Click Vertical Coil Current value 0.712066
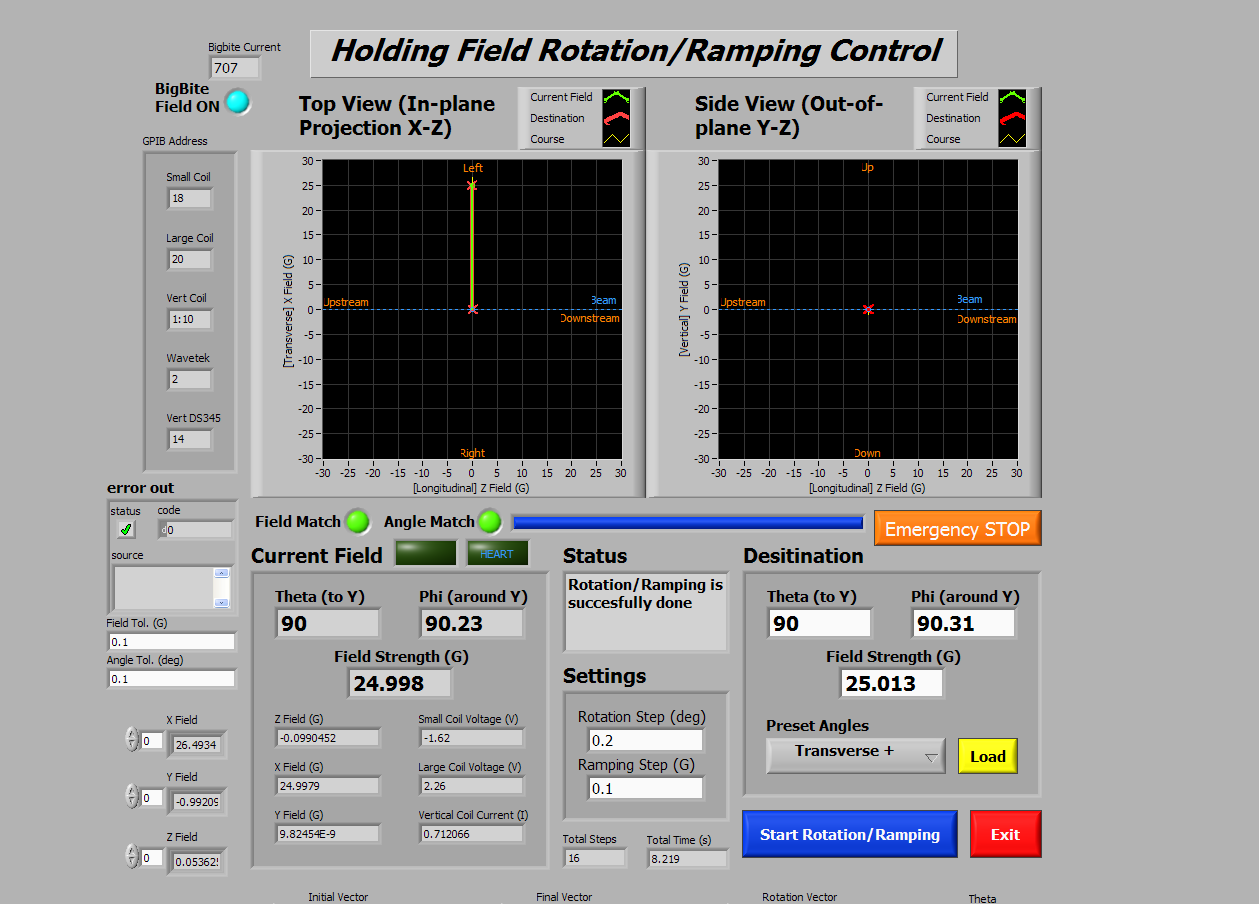 coord(472,834)
